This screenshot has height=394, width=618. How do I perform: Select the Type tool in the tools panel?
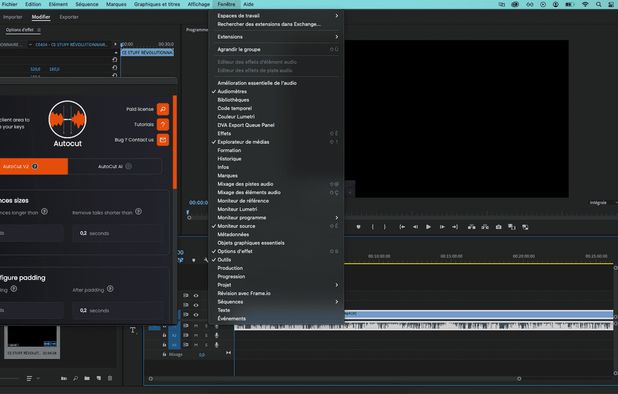coord(133,330)
